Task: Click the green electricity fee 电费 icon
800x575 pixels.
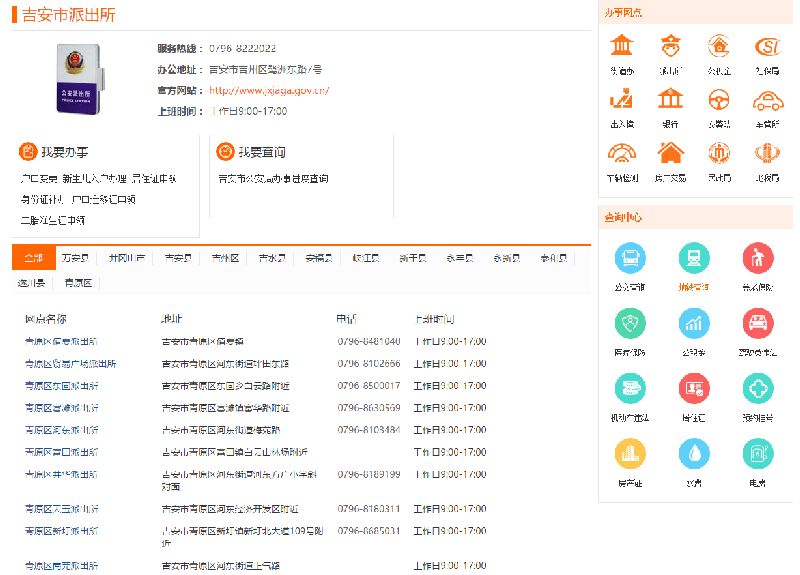Action: pyautogui.click(x=757, y=454)
